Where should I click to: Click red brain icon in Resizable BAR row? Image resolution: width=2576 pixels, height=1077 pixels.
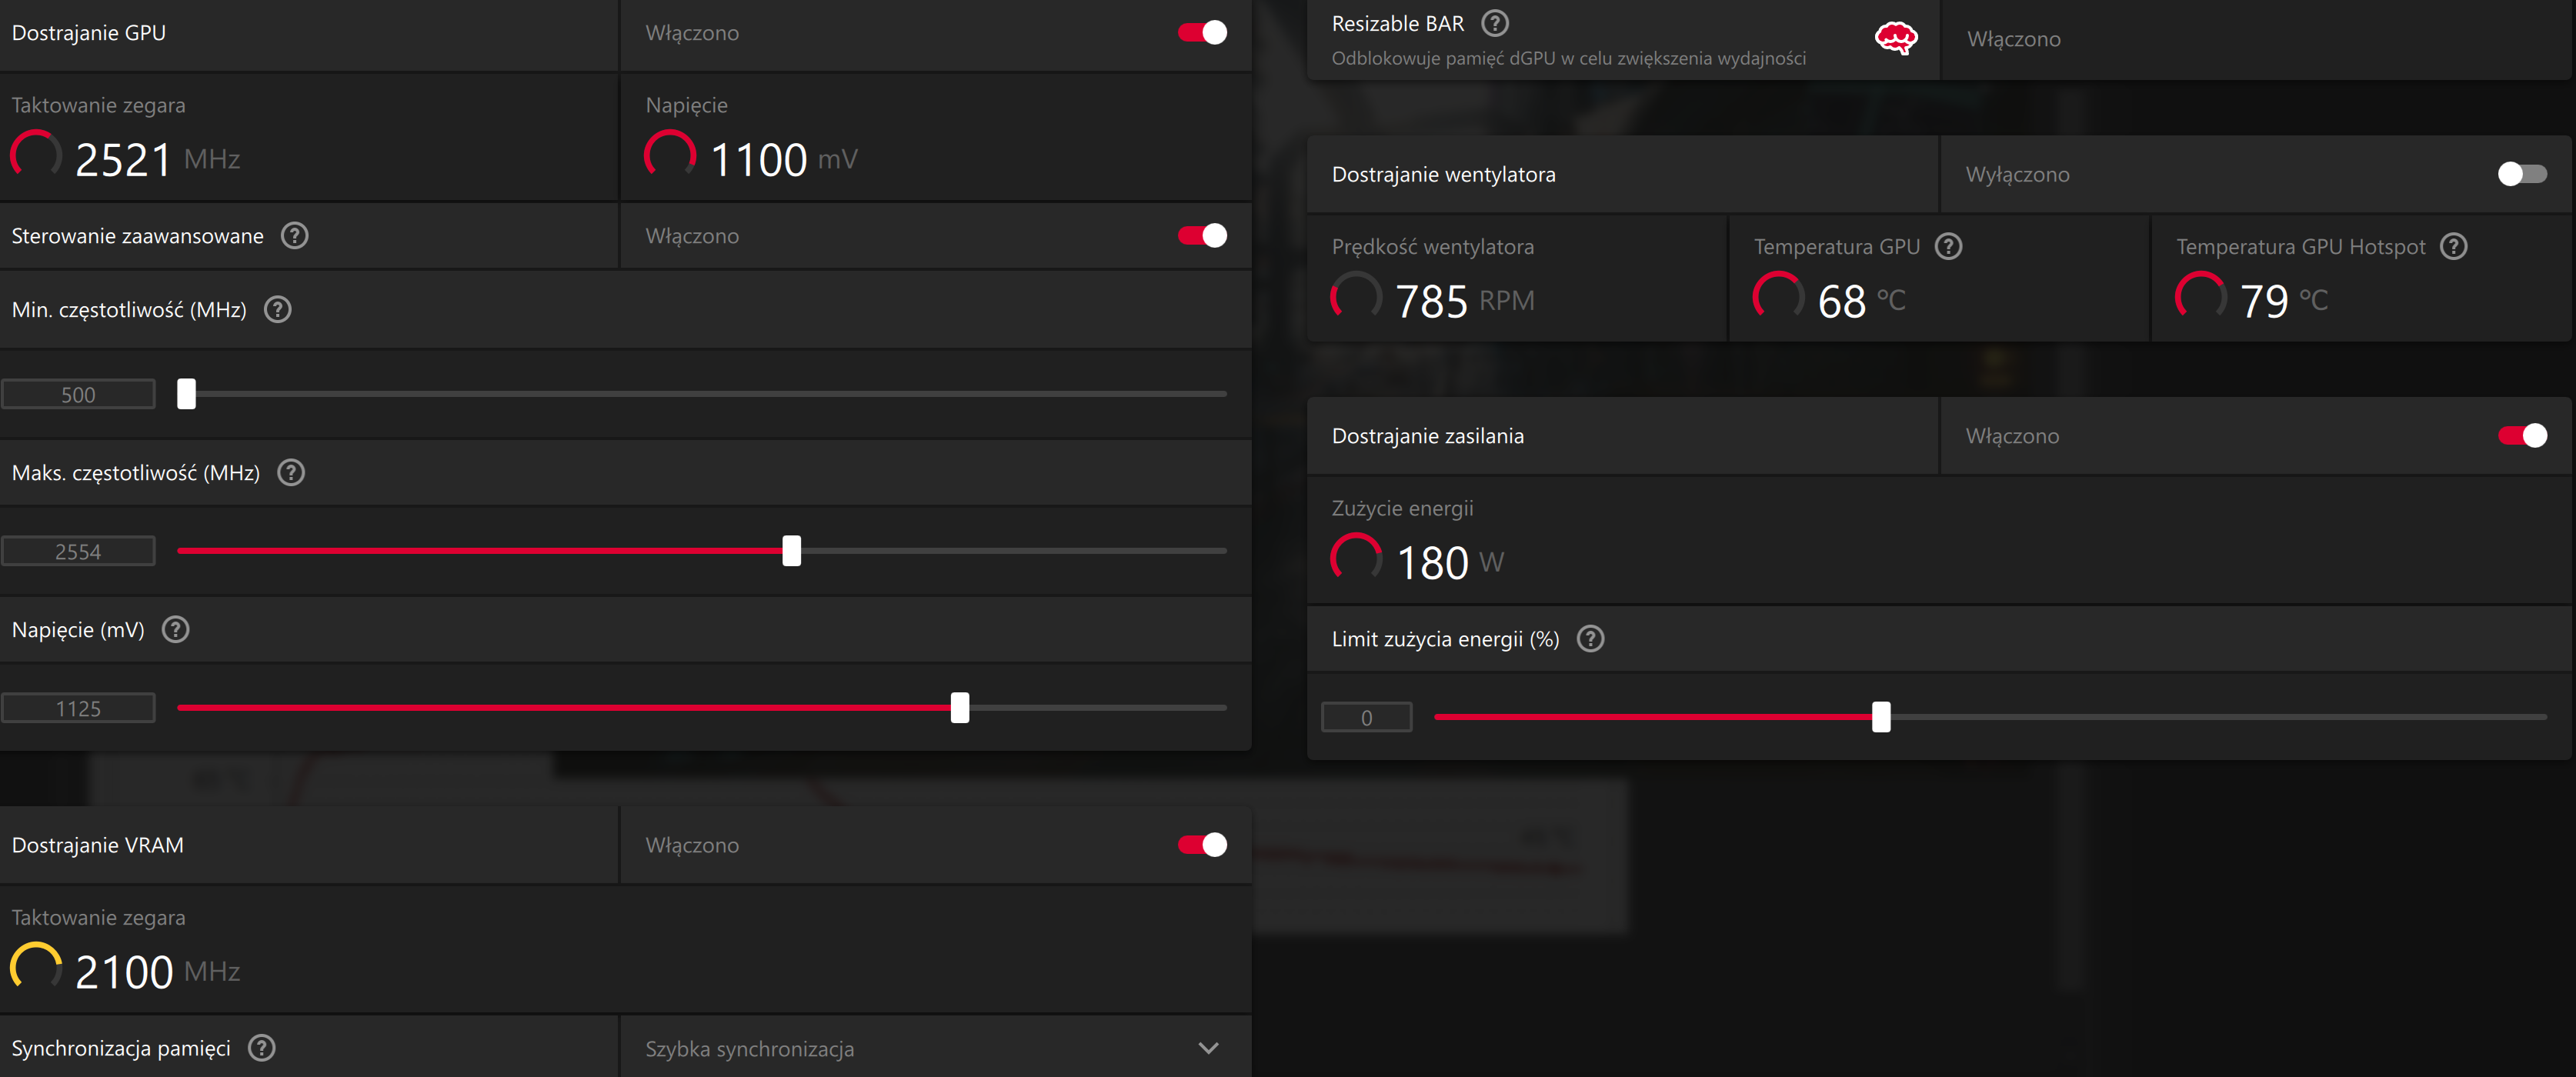tap(1894, 39)
